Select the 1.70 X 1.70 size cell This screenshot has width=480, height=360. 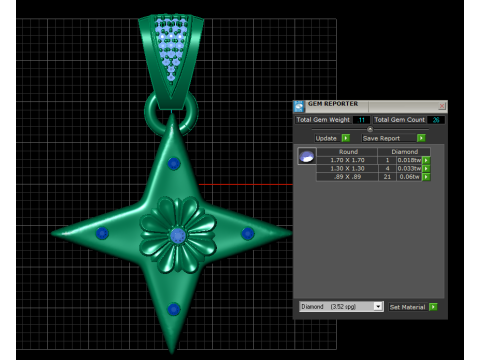click(347, 160)
